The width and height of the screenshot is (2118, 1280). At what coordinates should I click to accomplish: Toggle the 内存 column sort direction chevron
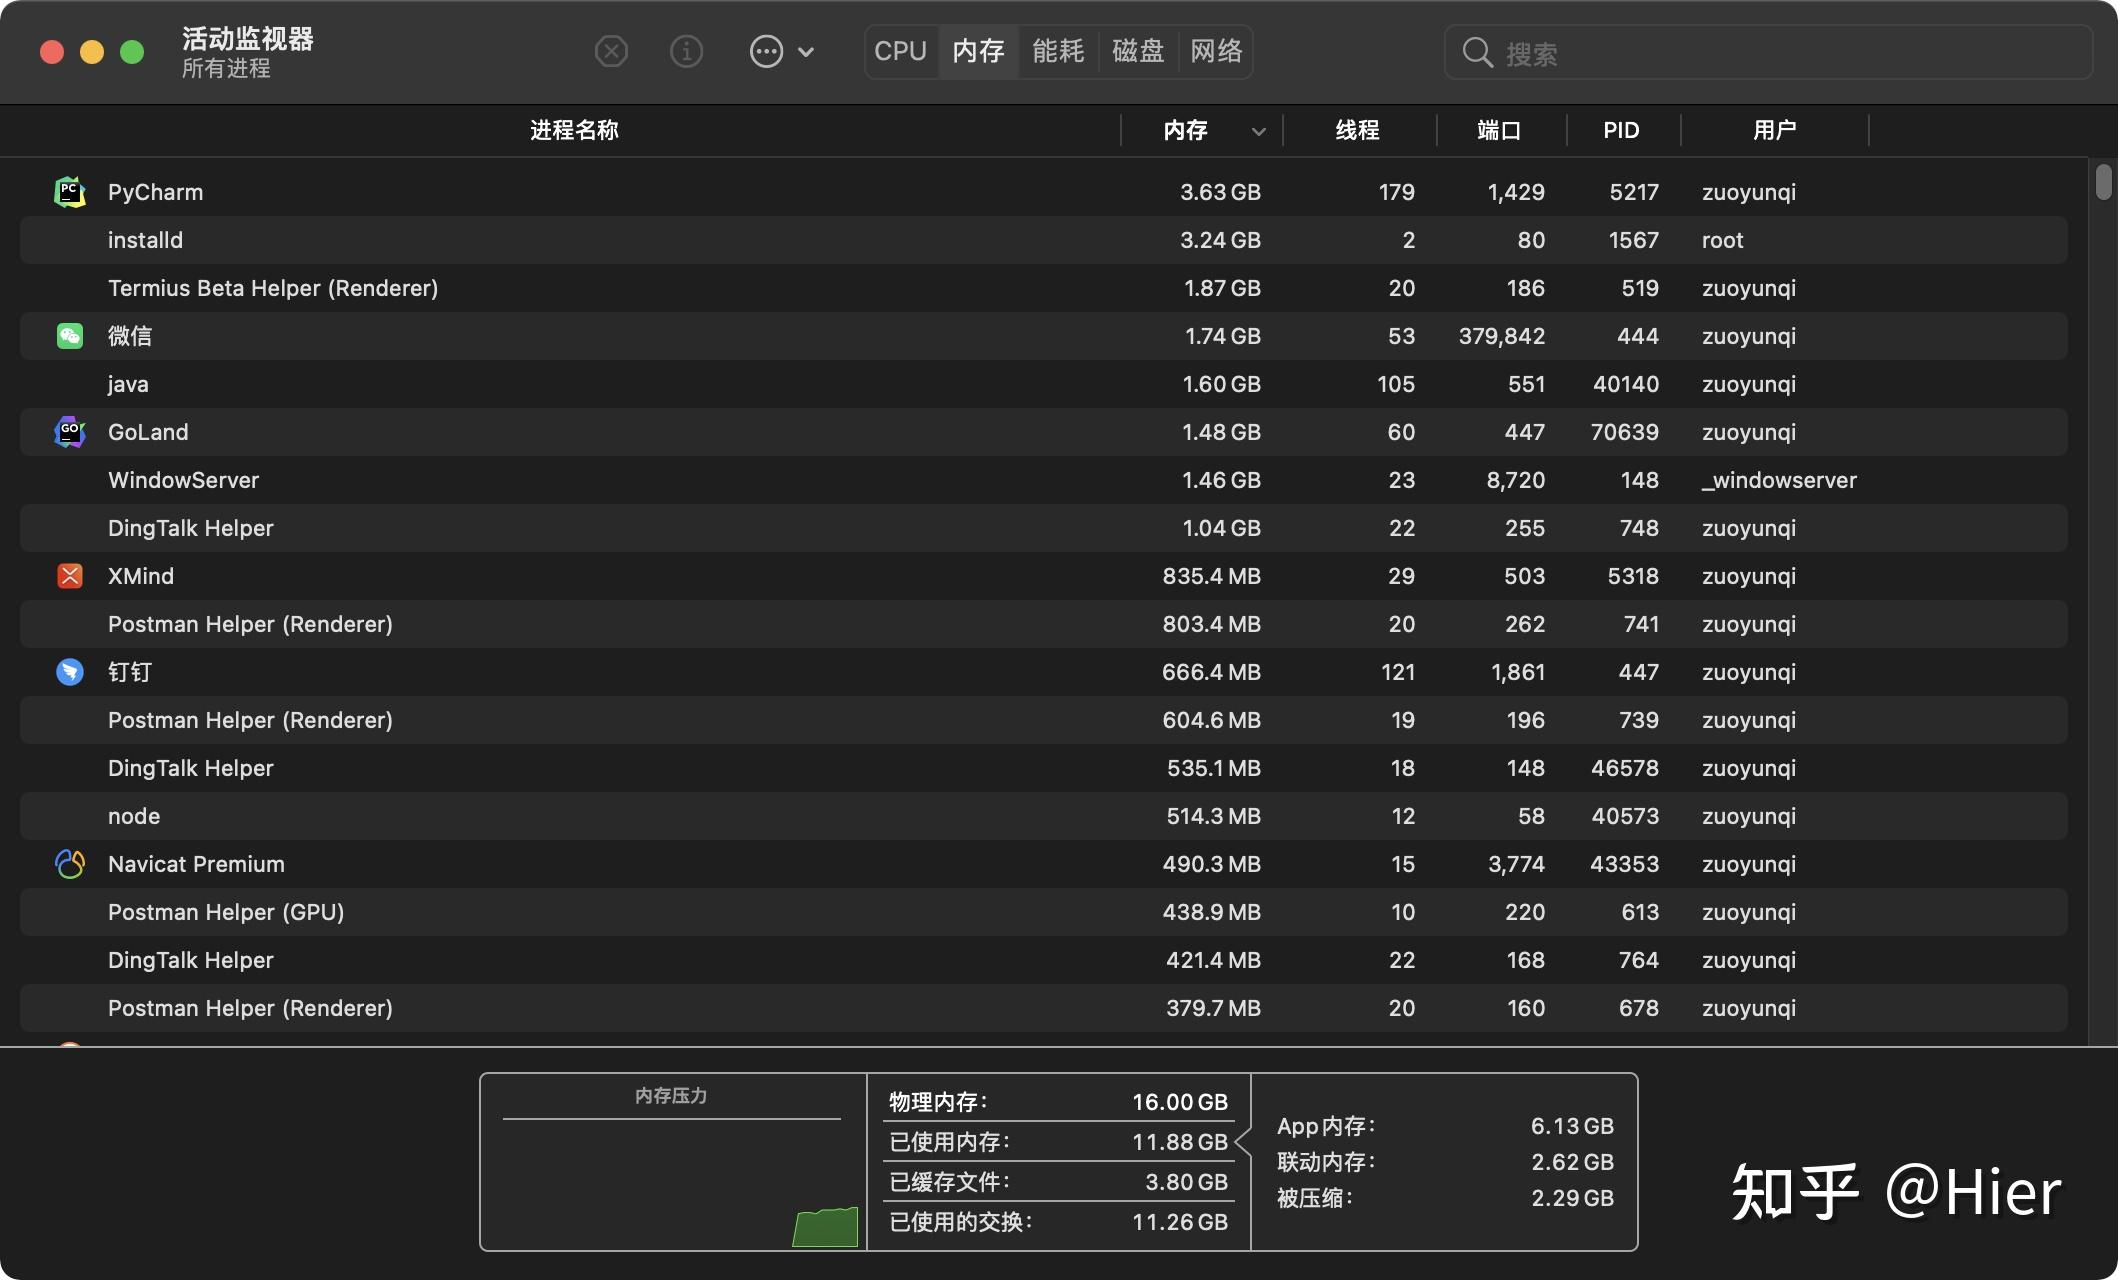[1259, 131]
